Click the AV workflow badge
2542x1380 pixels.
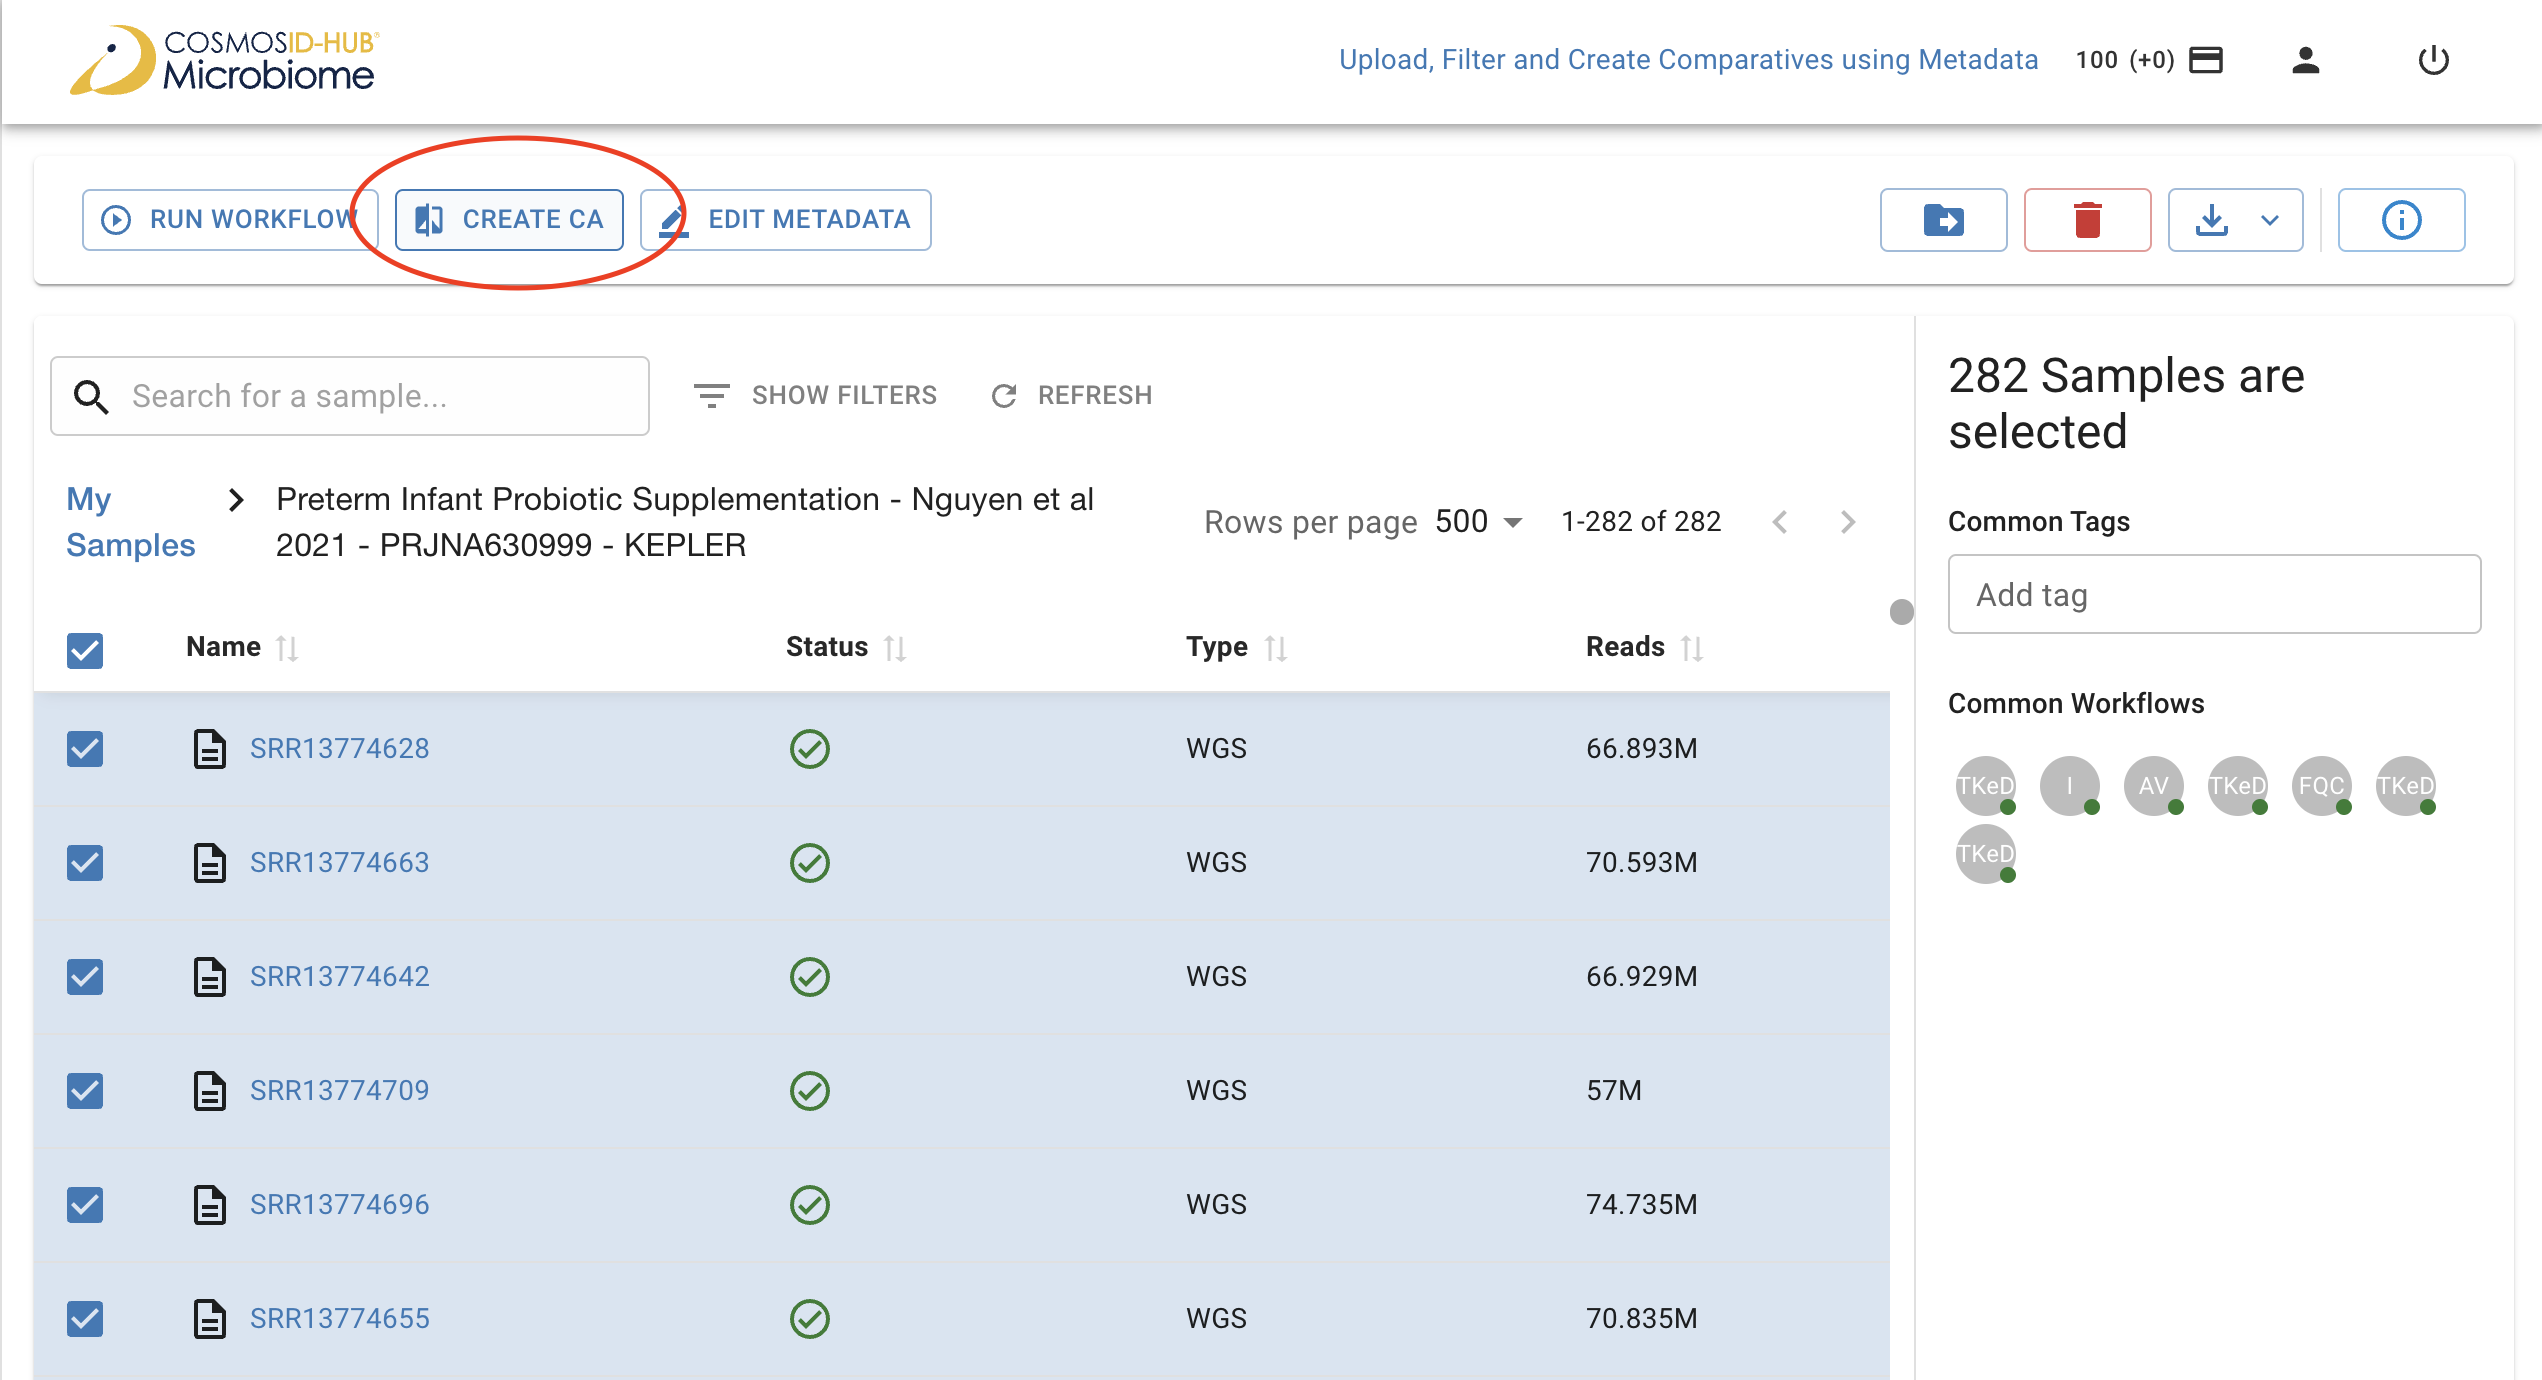point(2152,786)
